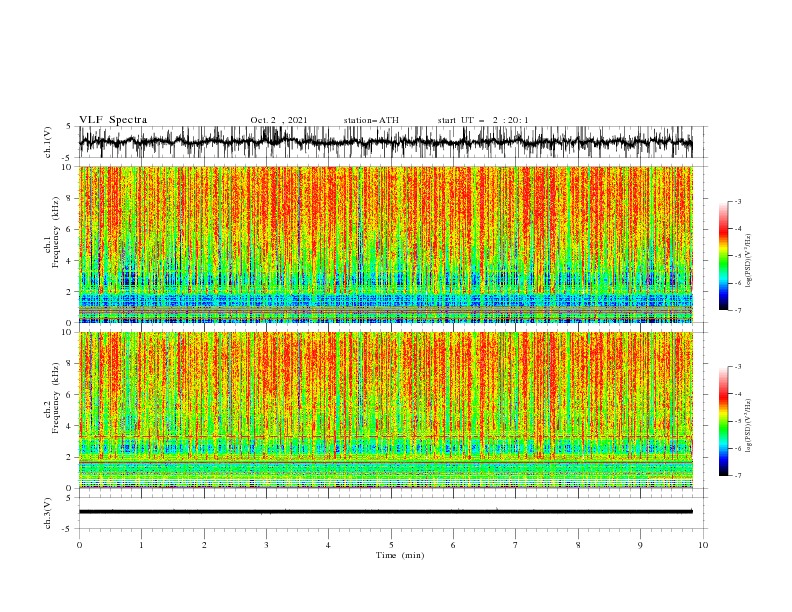Click the 'station=ATH' label

click(x=371, y=120)
